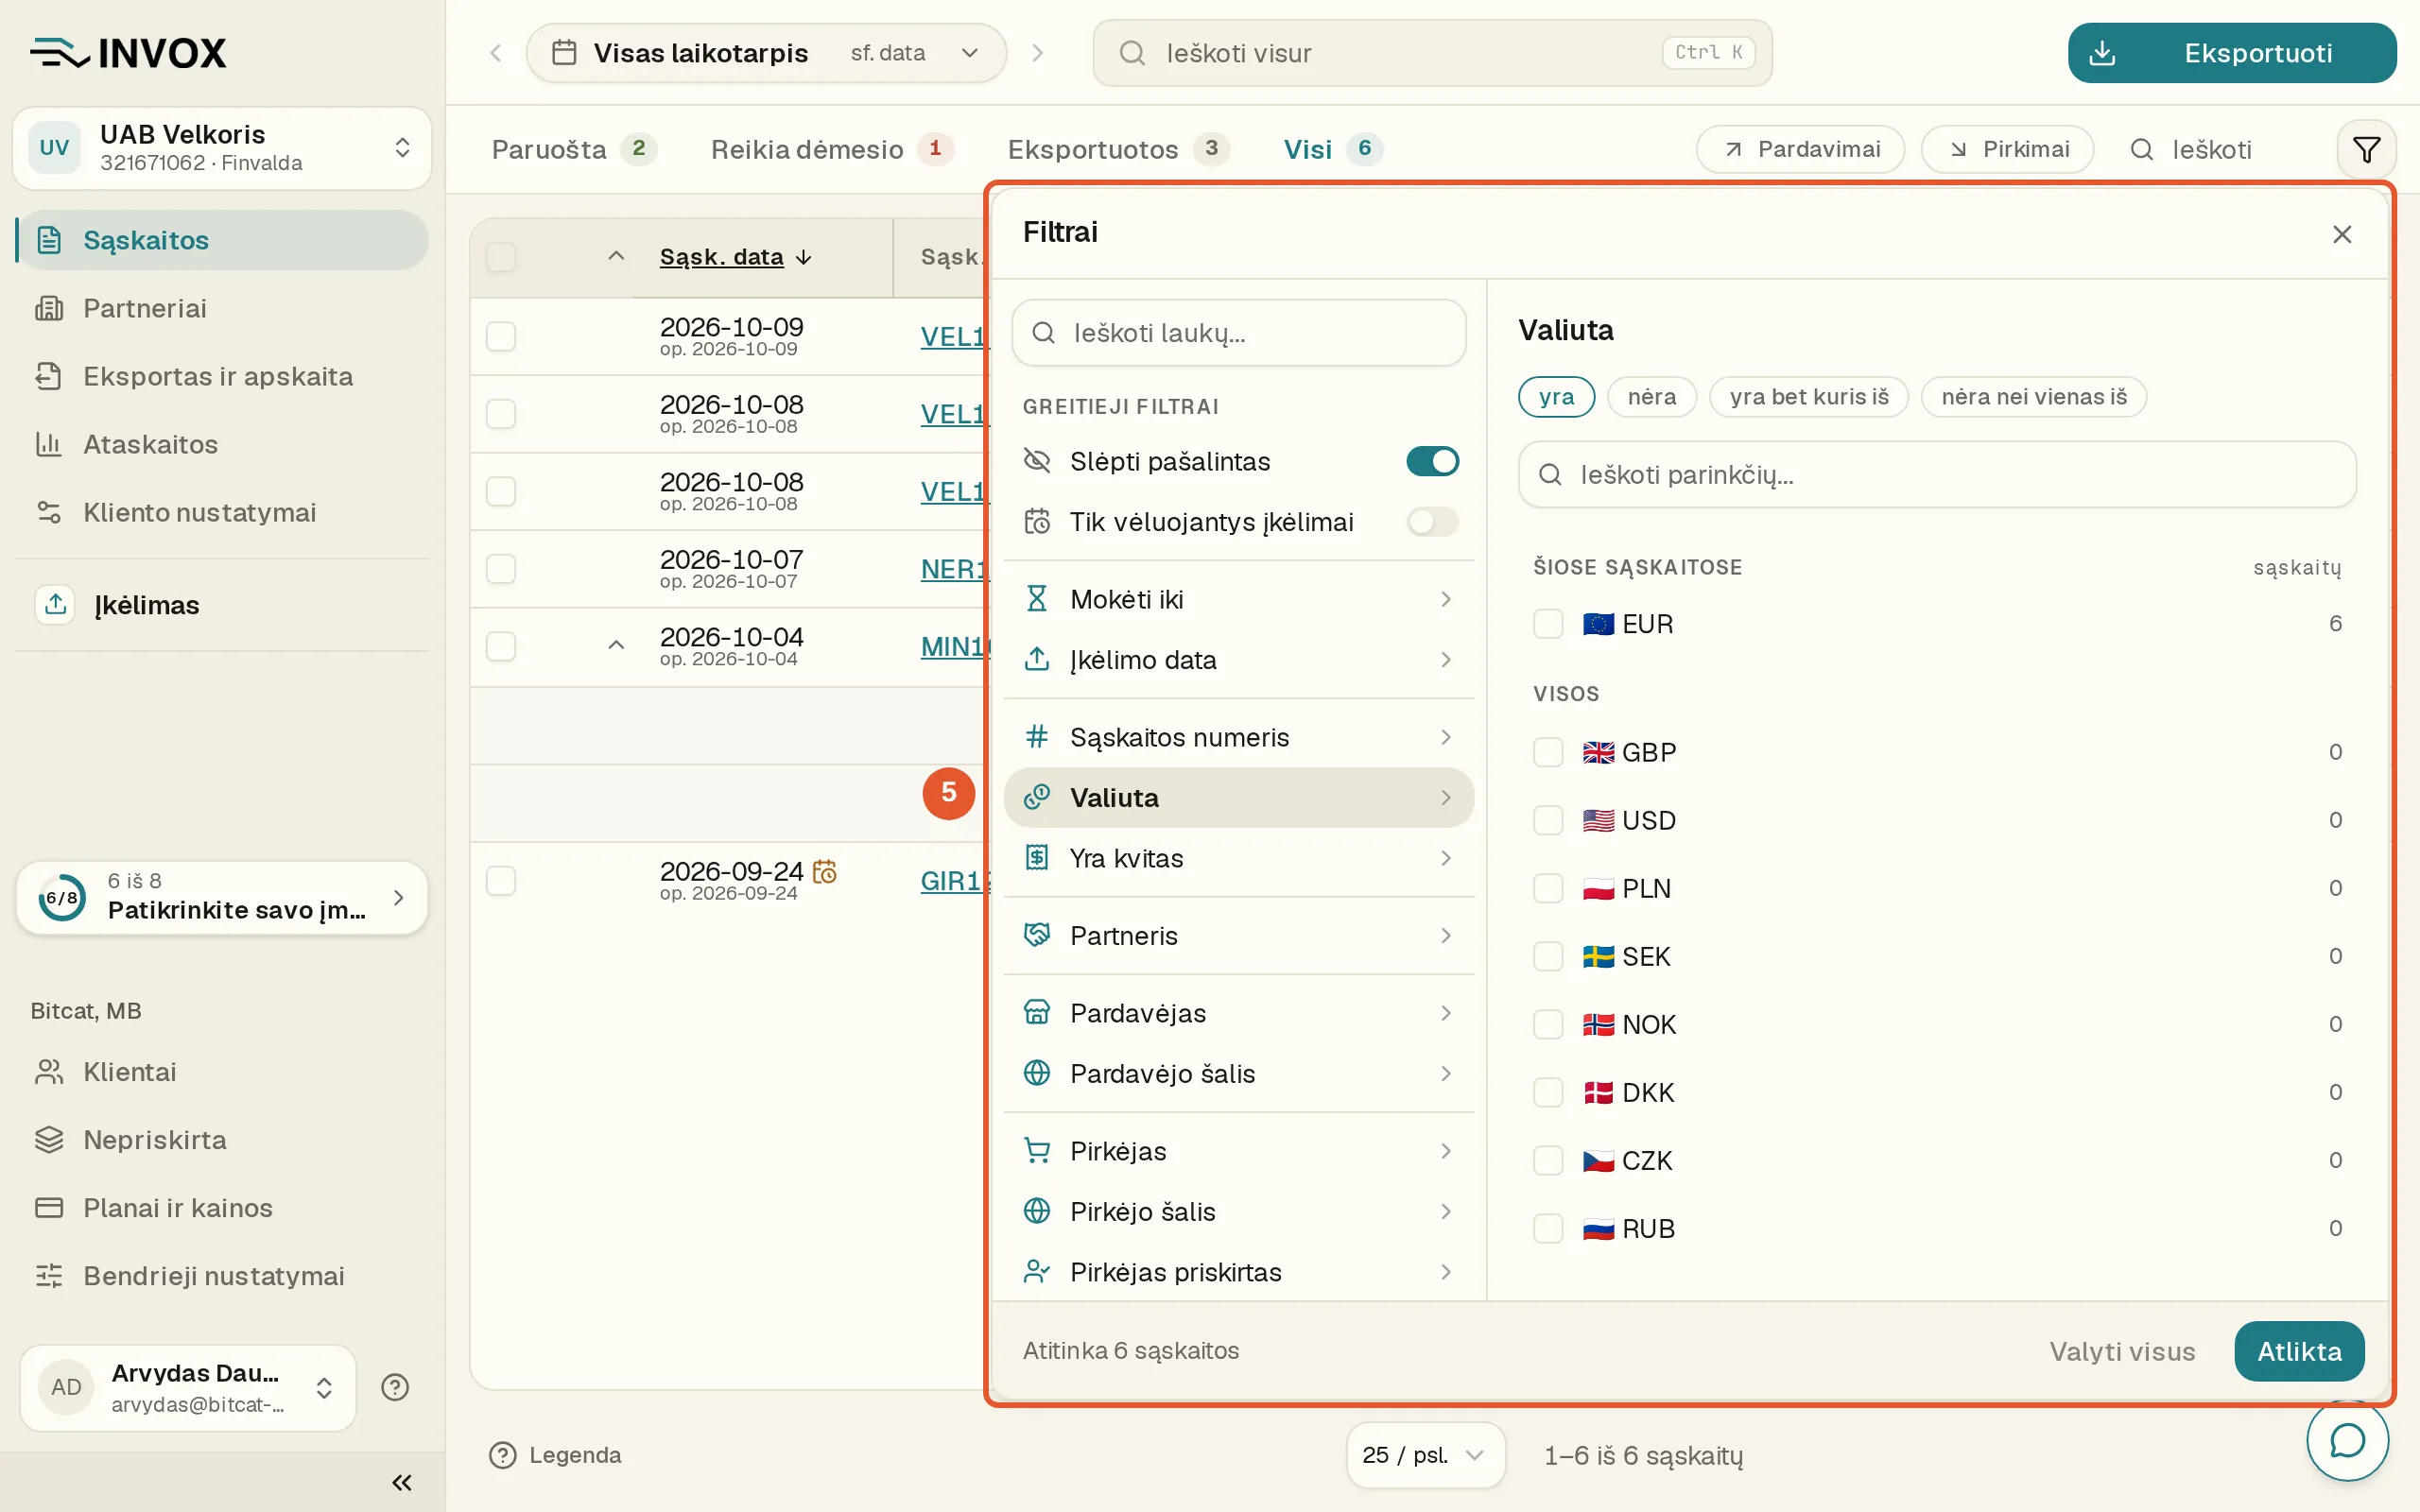Open the chat bubble support icon
This screenshot has height=1512, width=2420.
point(2347,1440)
